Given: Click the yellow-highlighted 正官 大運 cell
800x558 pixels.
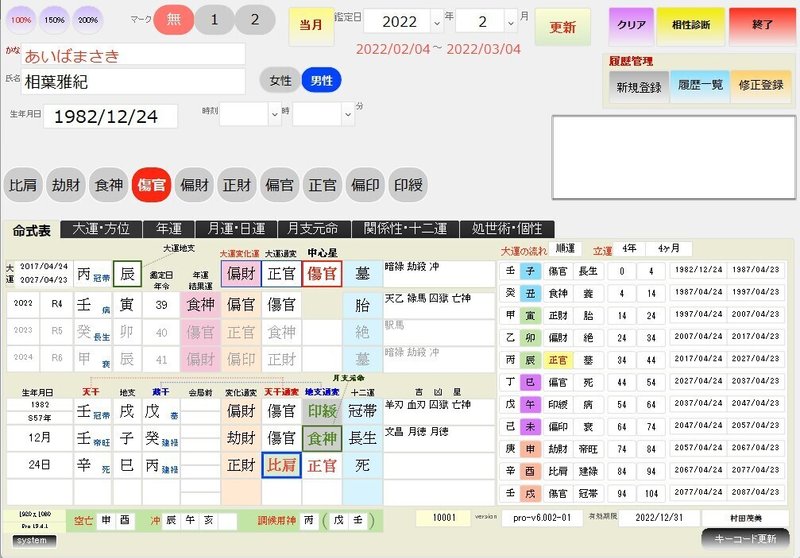Looking at the screenshot, I should pyautogui.click(x=558, y=360).
